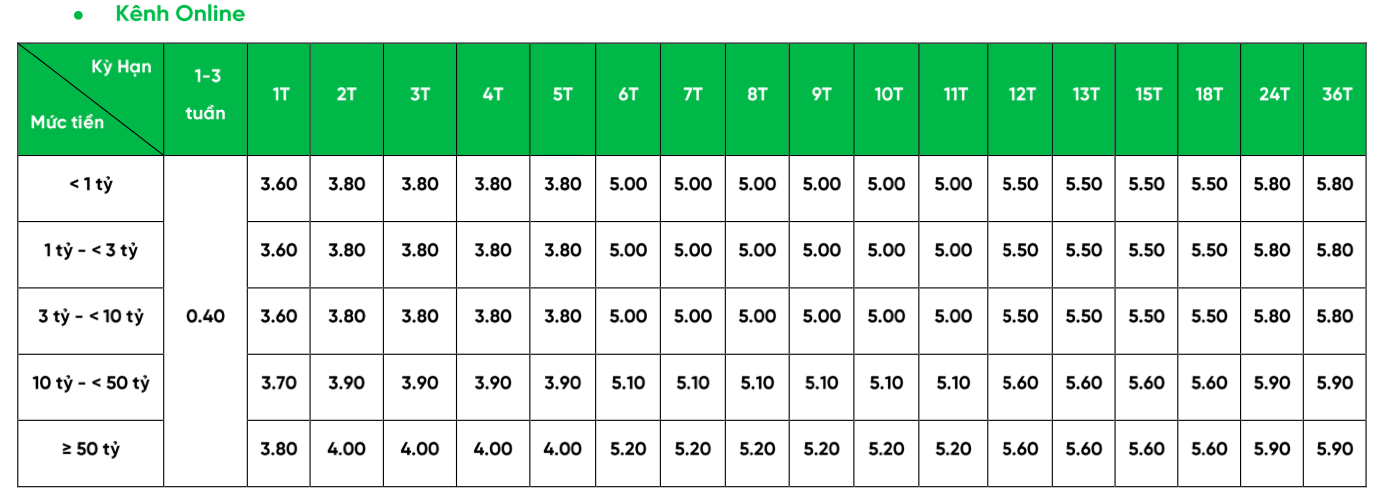The image size is (1381, 501).
Task: Click the Kênh Online heading
Action: 180,14
